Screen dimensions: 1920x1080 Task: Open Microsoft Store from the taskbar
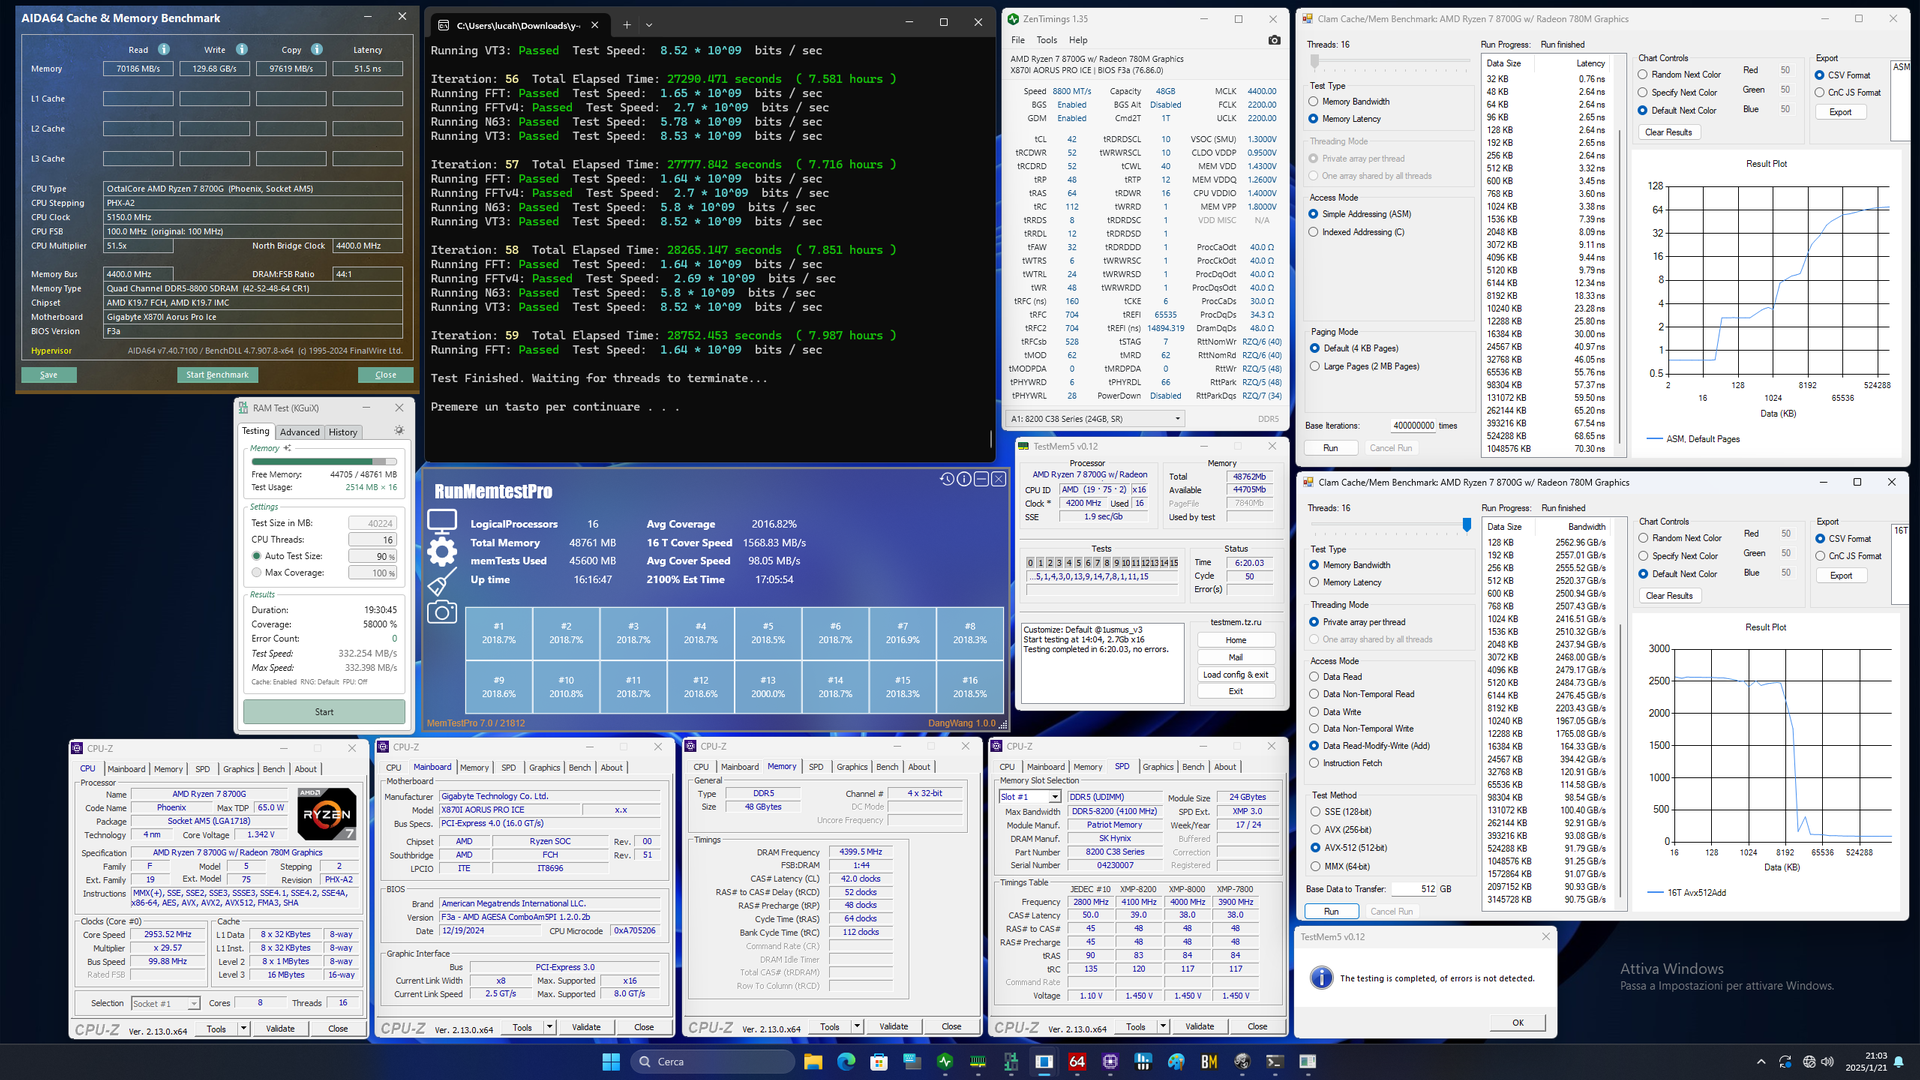(878, 1062)
